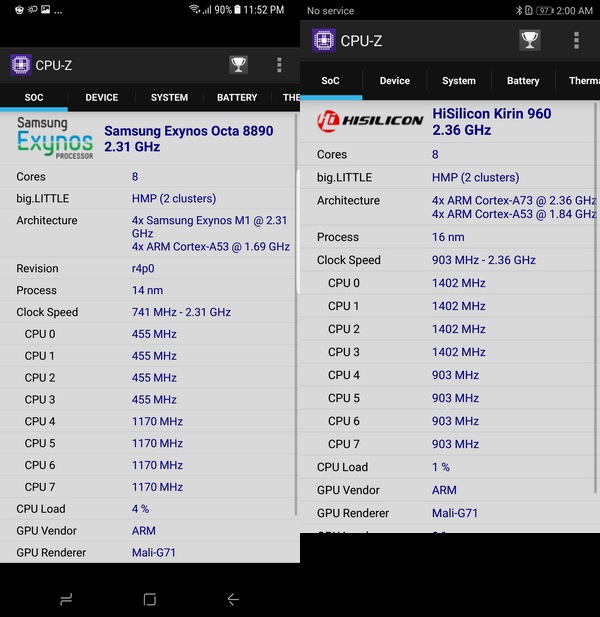Select the SoC tab on right screen
600x617 pixels.
tap(330, 81)
